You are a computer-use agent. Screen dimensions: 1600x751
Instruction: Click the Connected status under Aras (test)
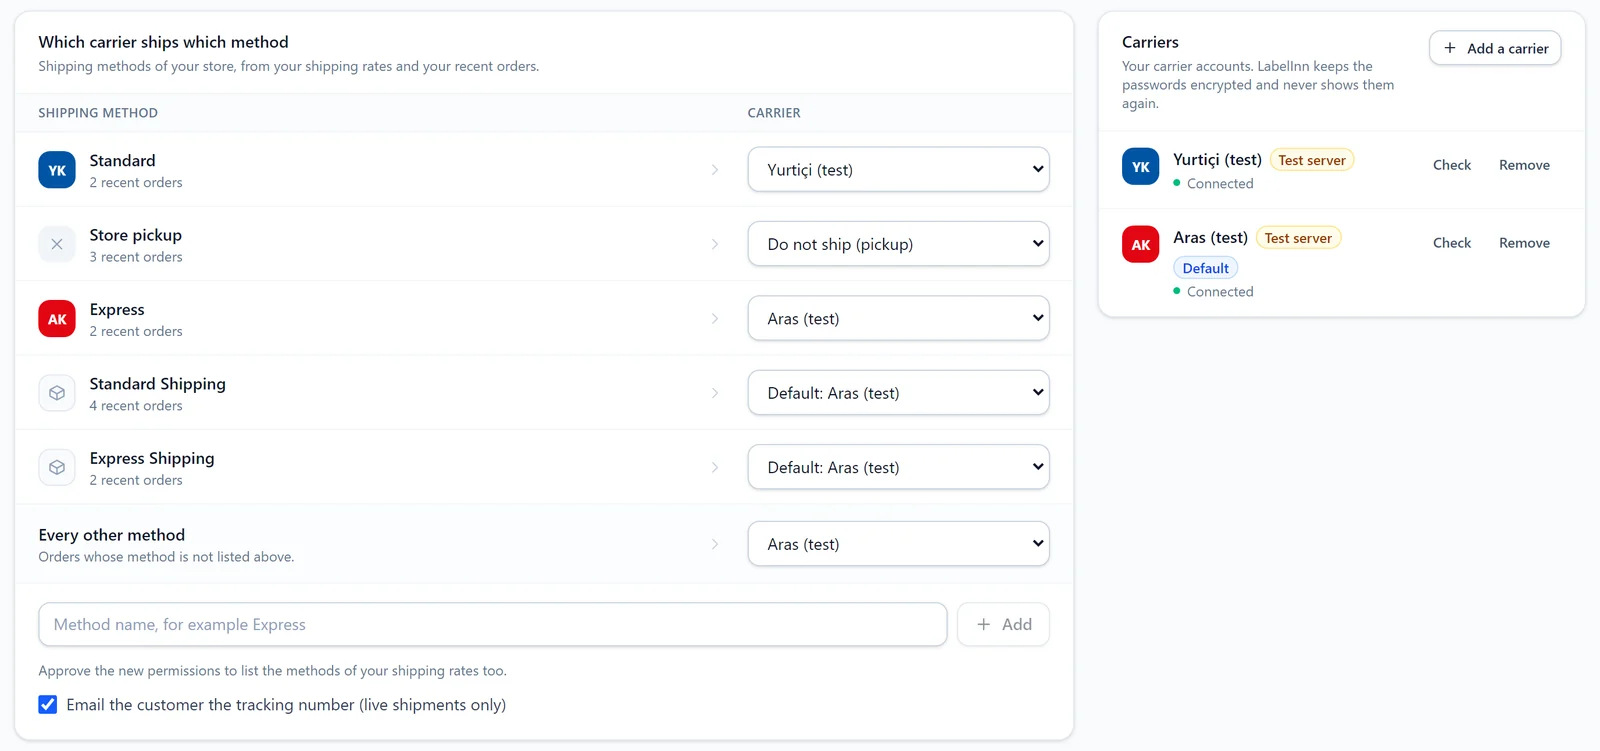click(x=1213, y=292)
